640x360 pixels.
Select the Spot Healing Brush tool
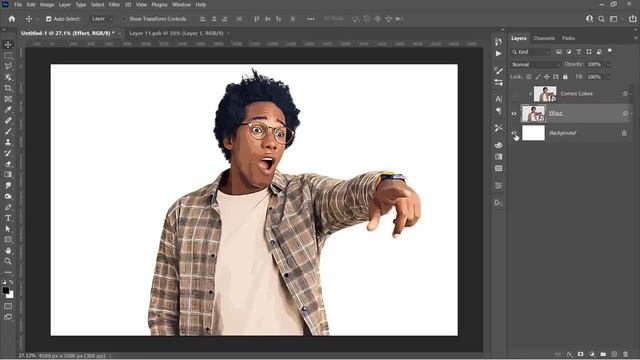point(8,120)
